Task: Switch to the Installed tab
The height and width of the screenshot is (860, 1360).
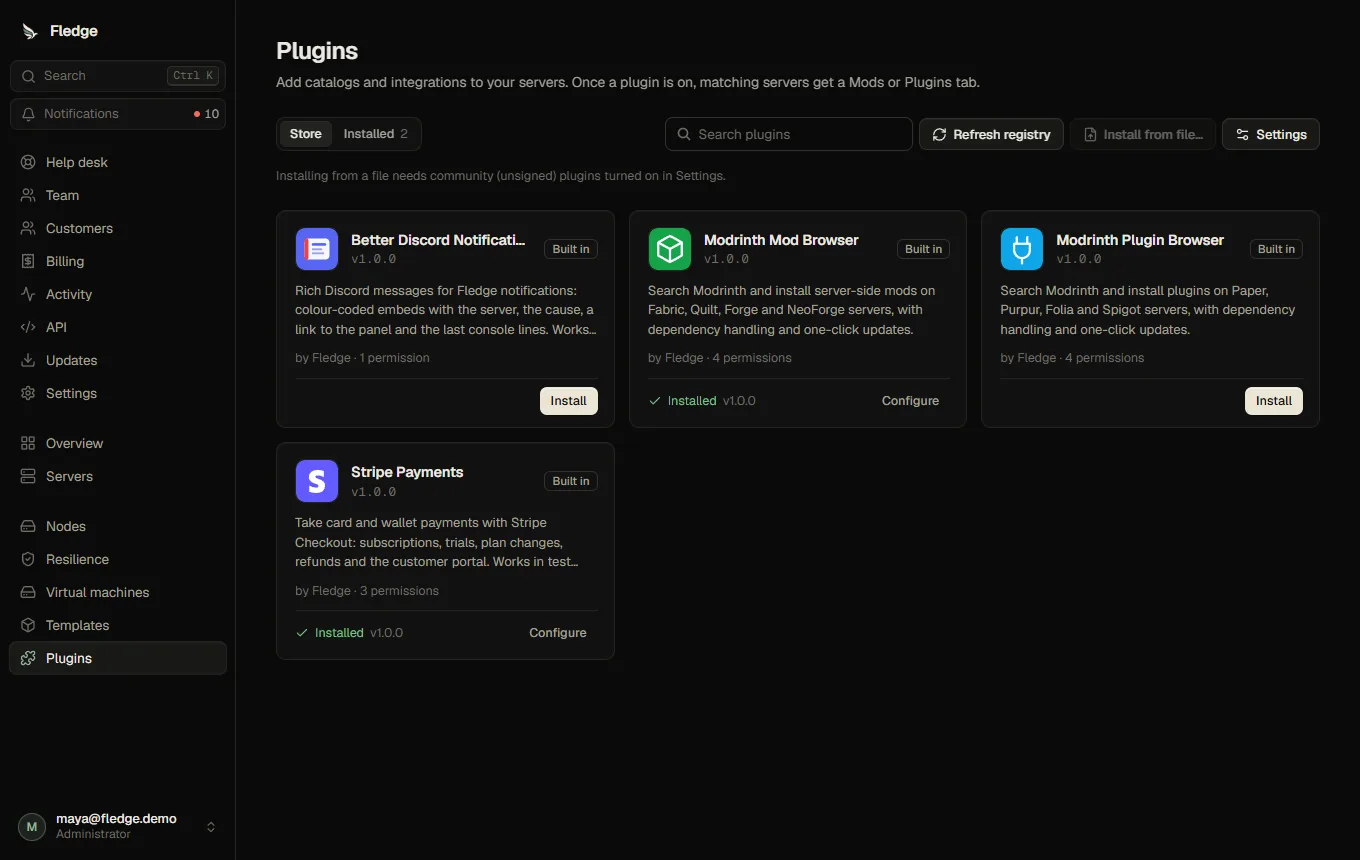Action: [375, 134]
